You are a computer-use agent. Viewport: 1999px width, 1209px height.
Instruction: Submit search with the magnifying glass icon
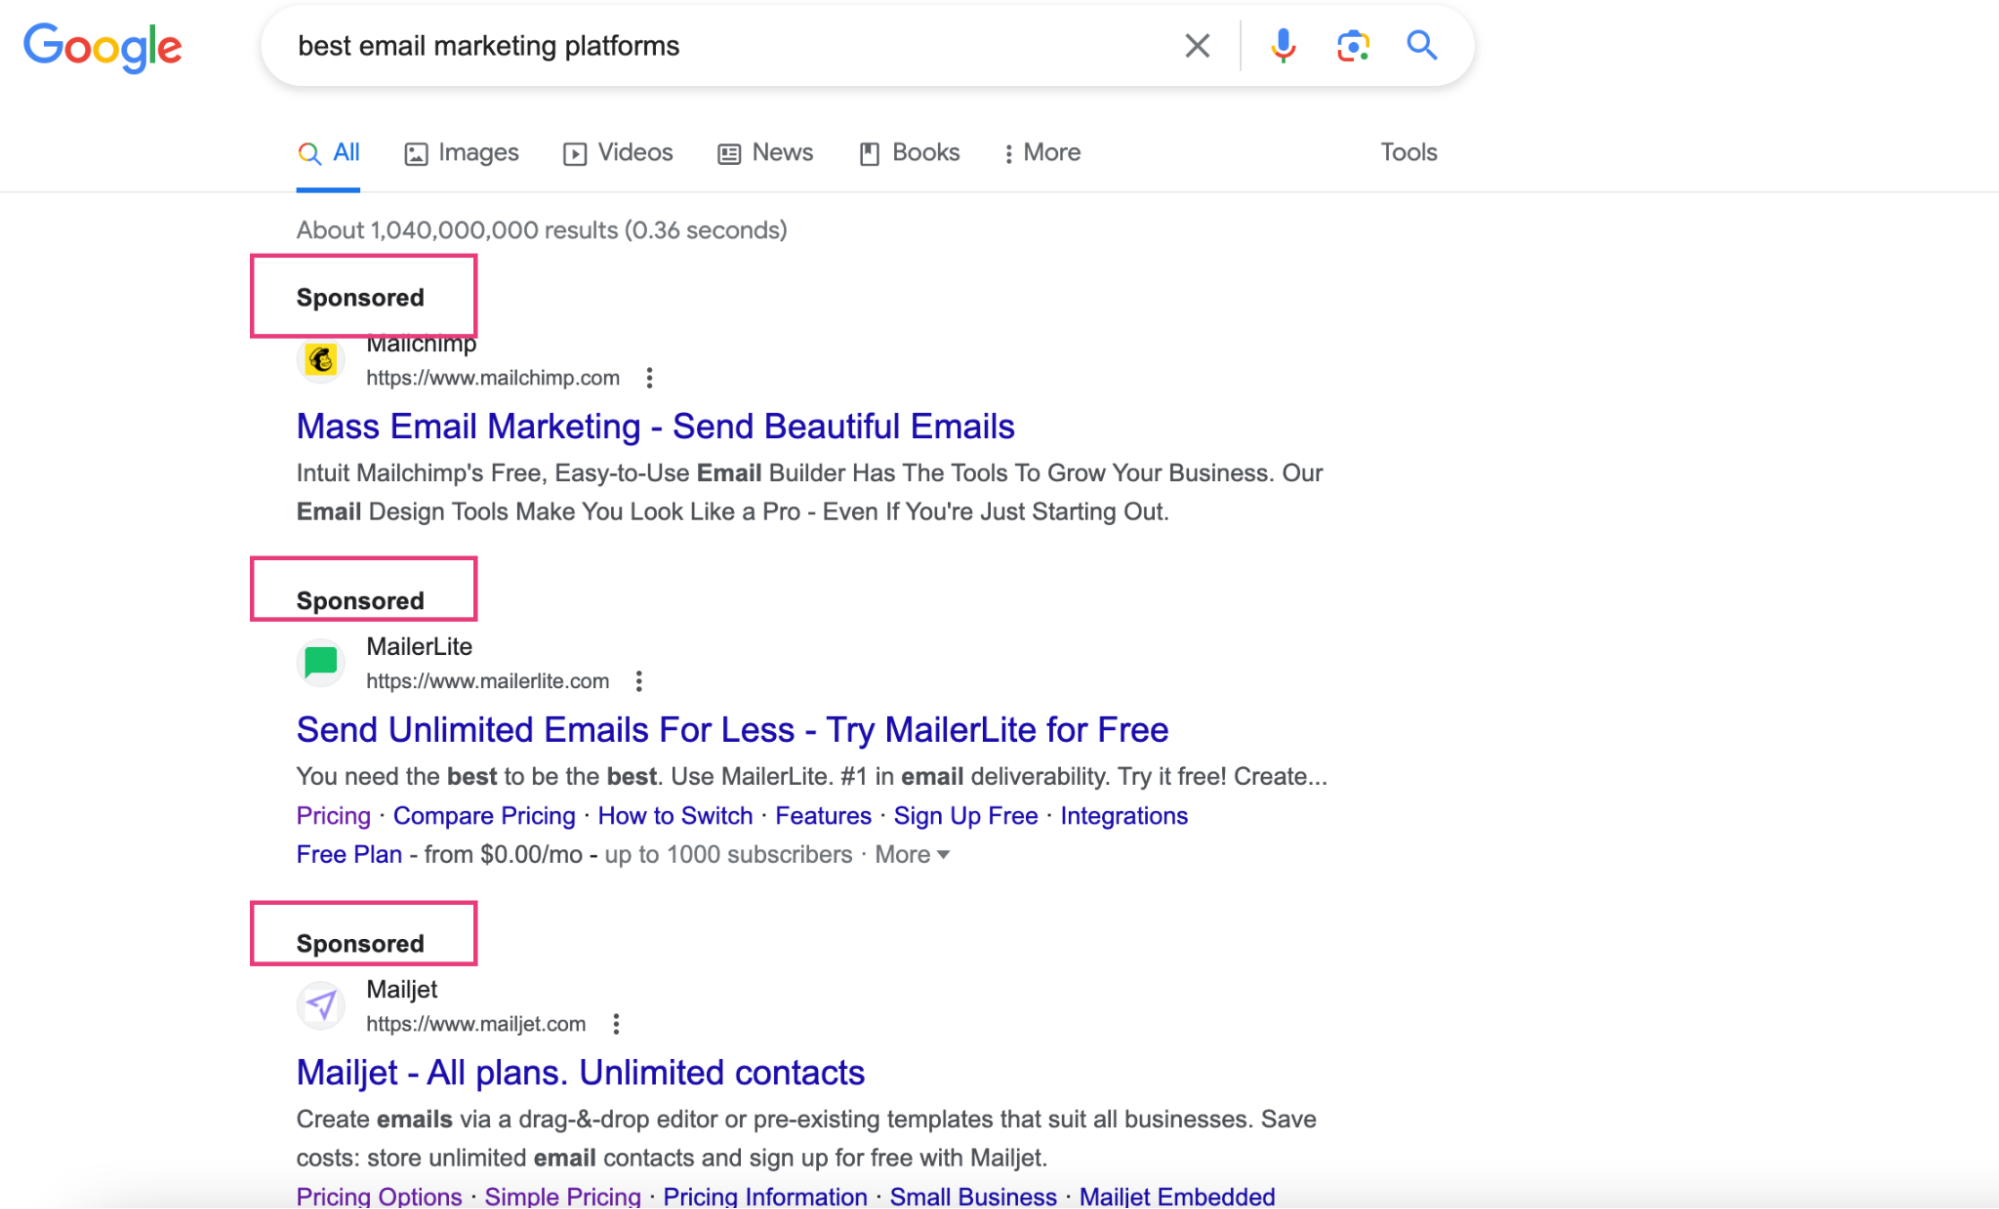point(1422,45)
